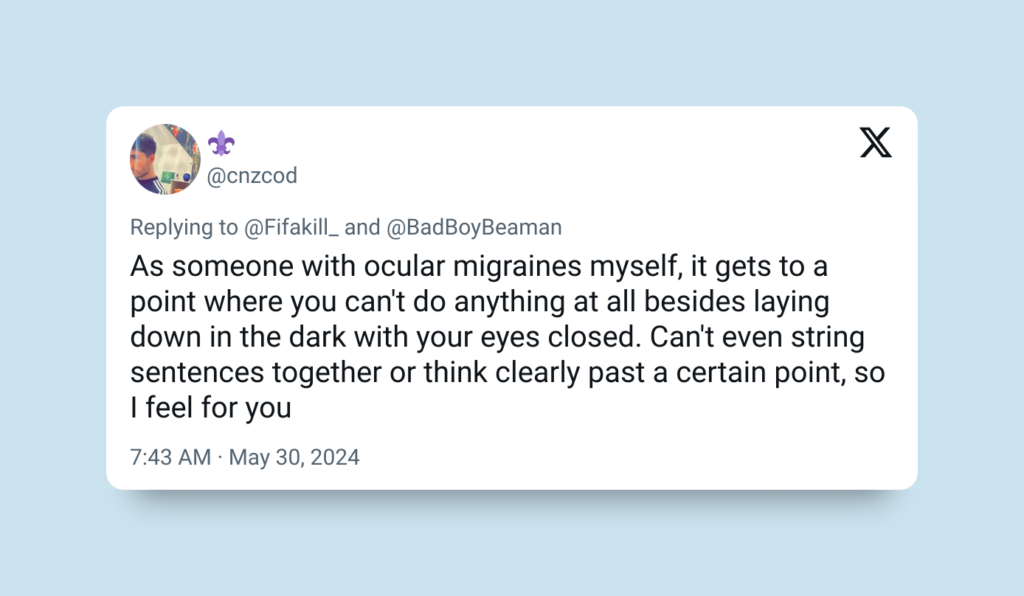Screen dimensions: 1024x596
Task: Click the 7:43 AM timestamp
Action: pyautogui.click(x=170, y=457)
